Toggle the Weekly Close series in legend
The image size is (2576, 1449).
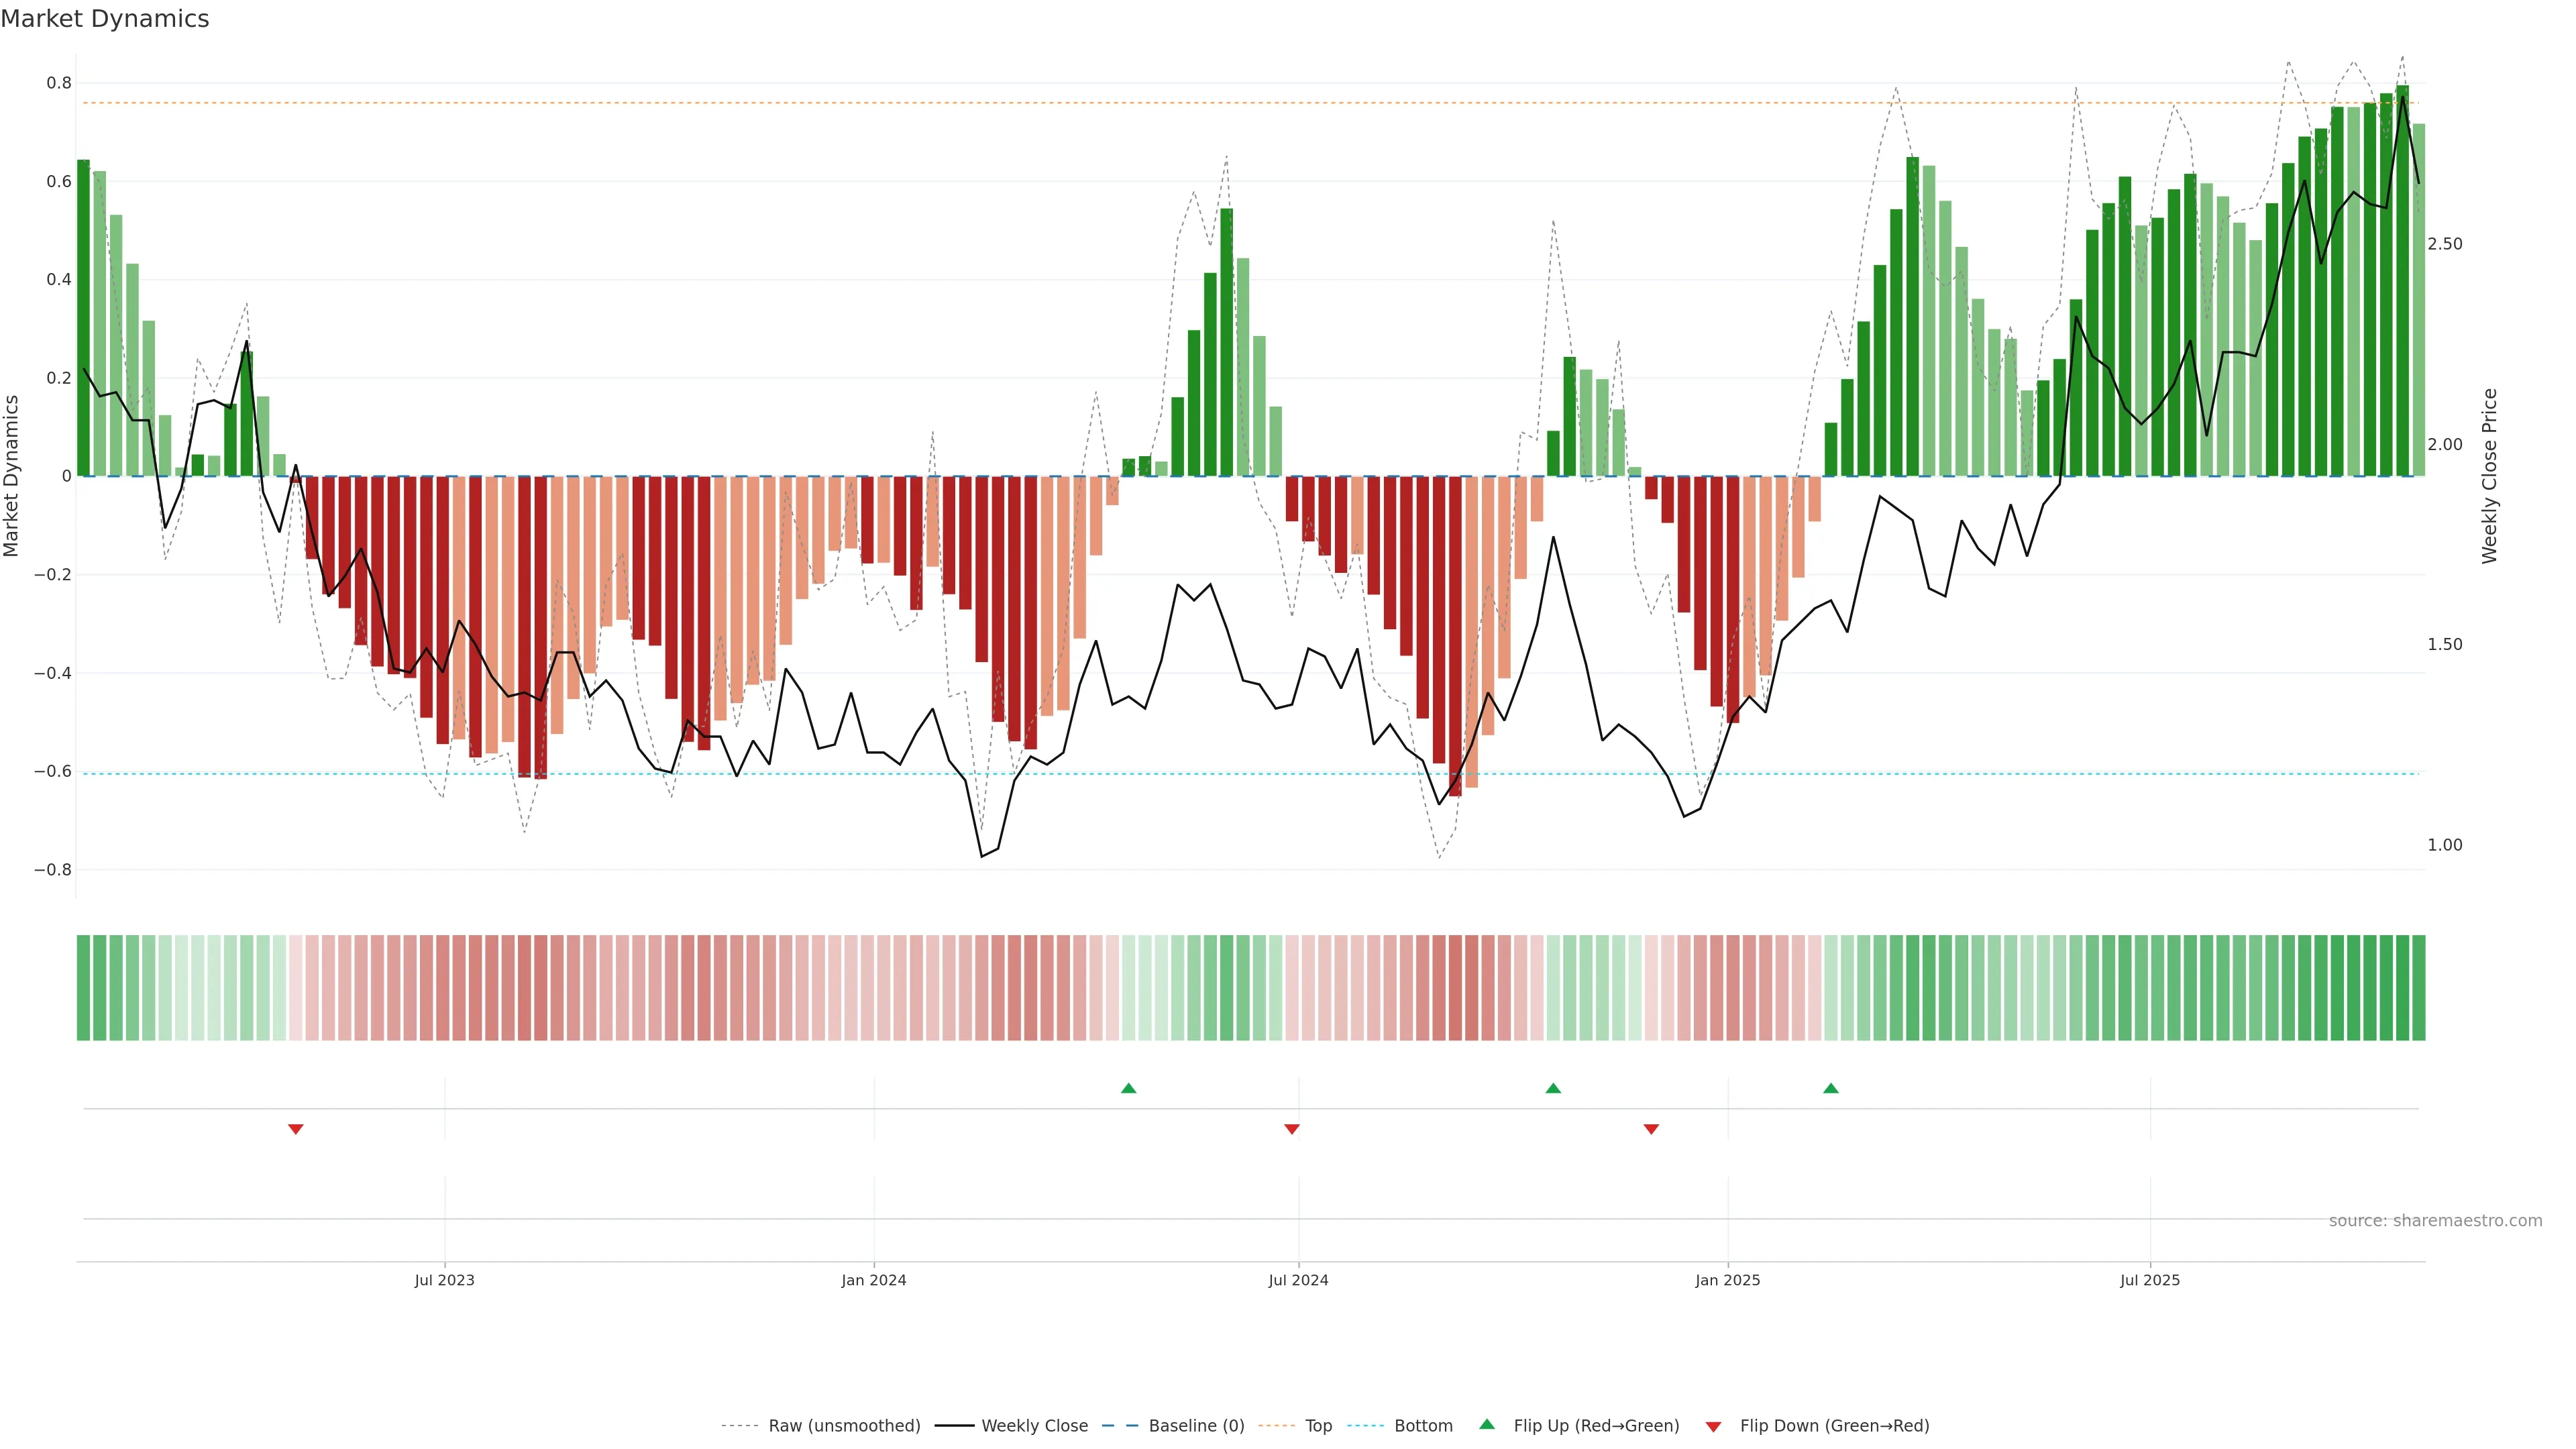click(1034, 1426)
